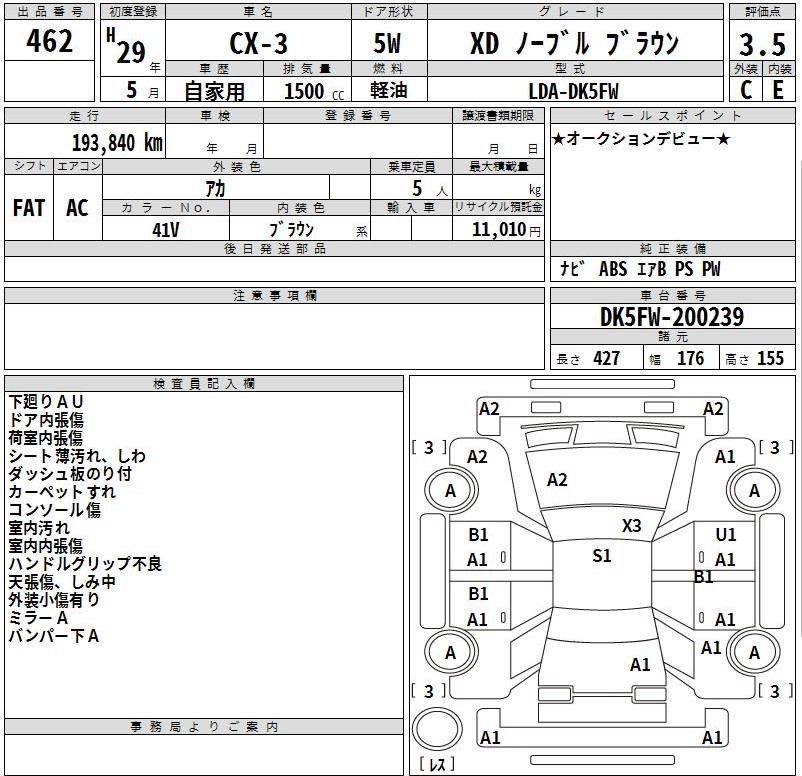Click the lot number 462
Image resolution: width=802 pixels, height=776 pixels.
(50, 40)
